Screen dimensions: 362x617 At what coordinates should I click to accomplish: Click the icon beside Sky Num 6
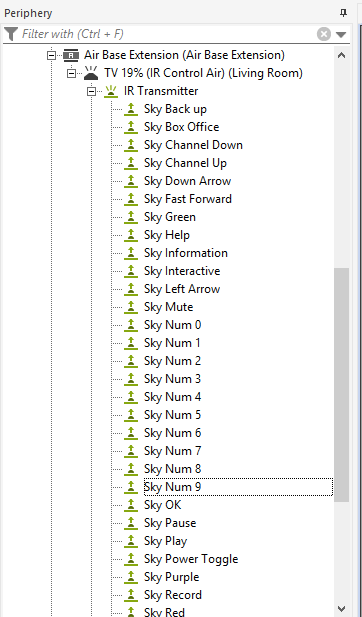click(131, 433)
